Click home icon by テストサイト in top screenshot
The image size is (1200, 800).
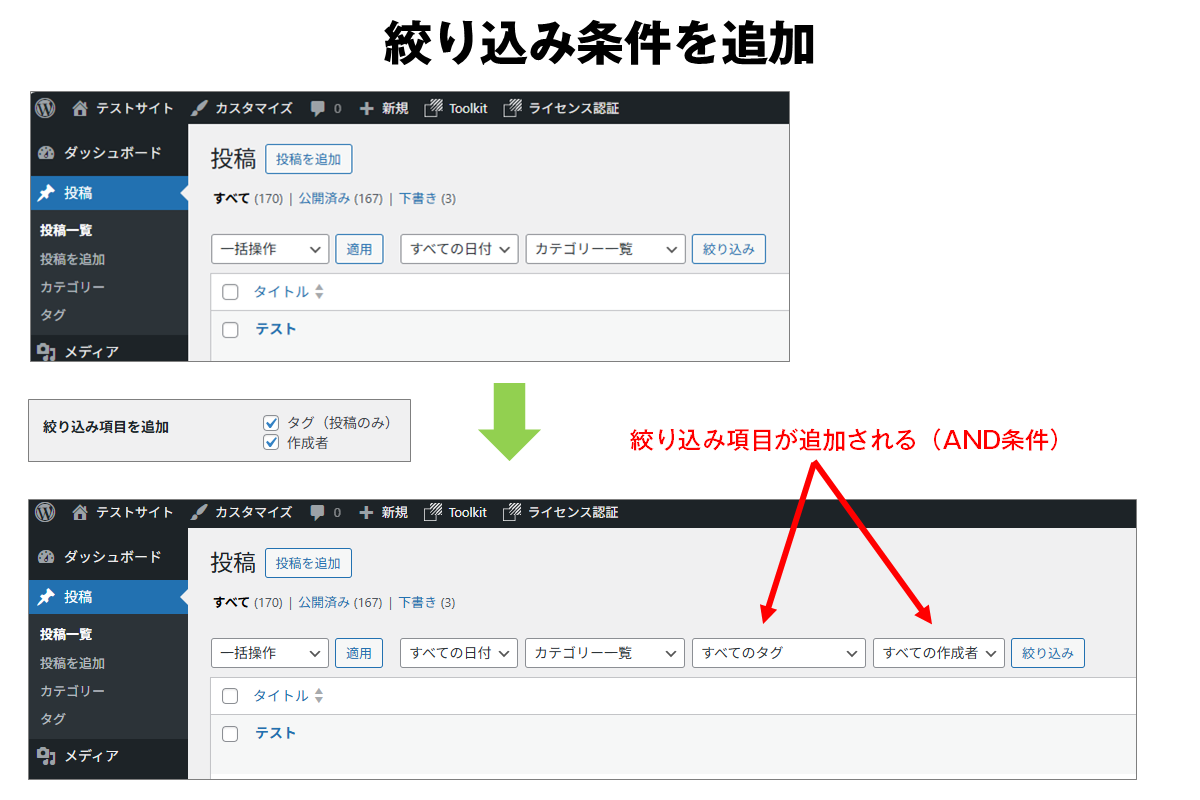tap(80, 108)
